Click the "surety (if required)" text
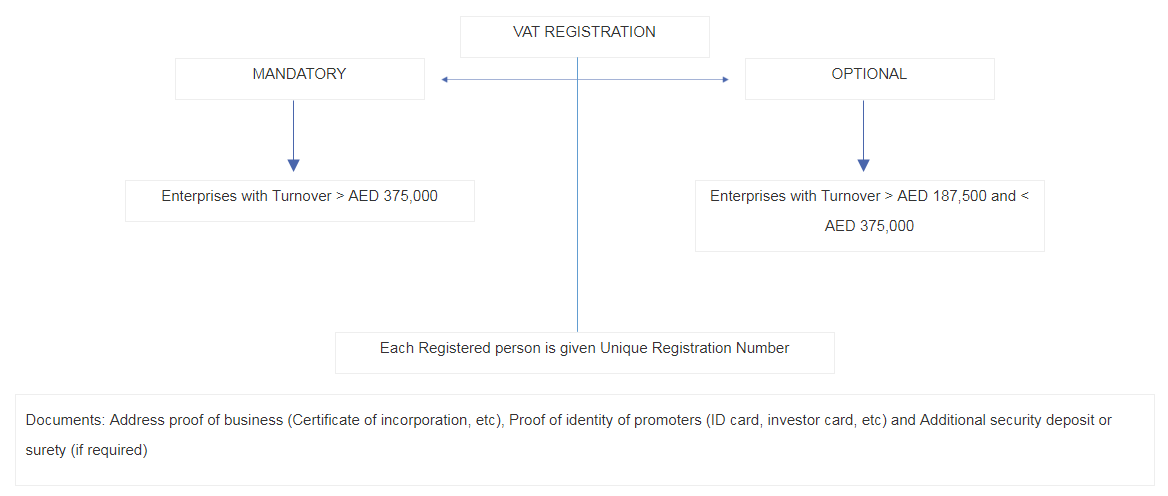1168x496 pixels. (87, 450)
